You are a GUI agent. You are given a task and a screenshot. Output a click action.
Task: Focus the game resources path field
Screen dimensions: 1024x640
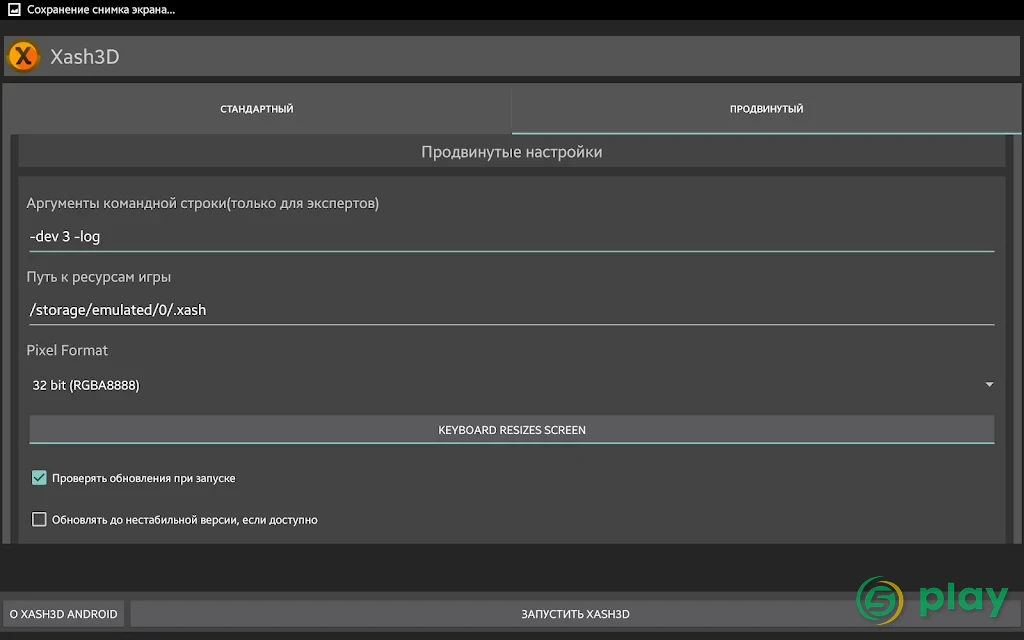(511, 310)
